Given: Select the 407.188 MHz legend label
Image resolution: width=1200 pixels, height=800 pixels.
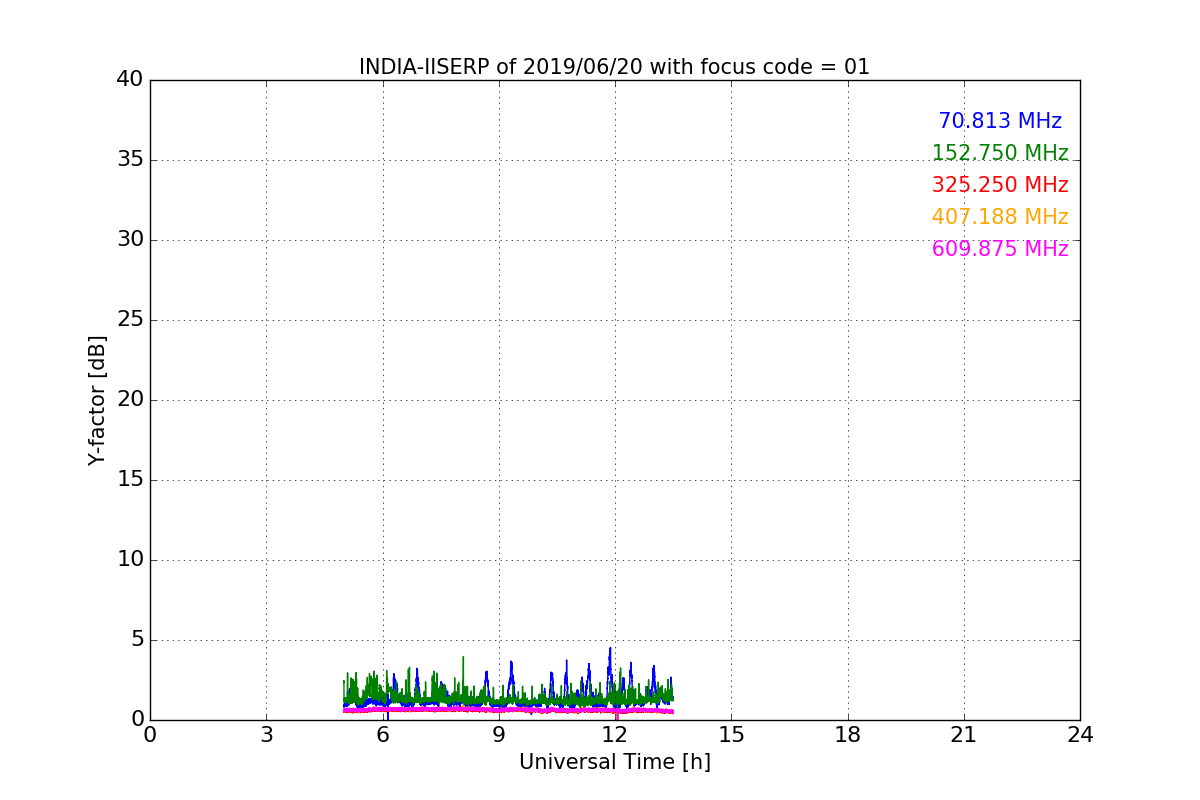Looking at the screenshot, I should point(1000,217).
